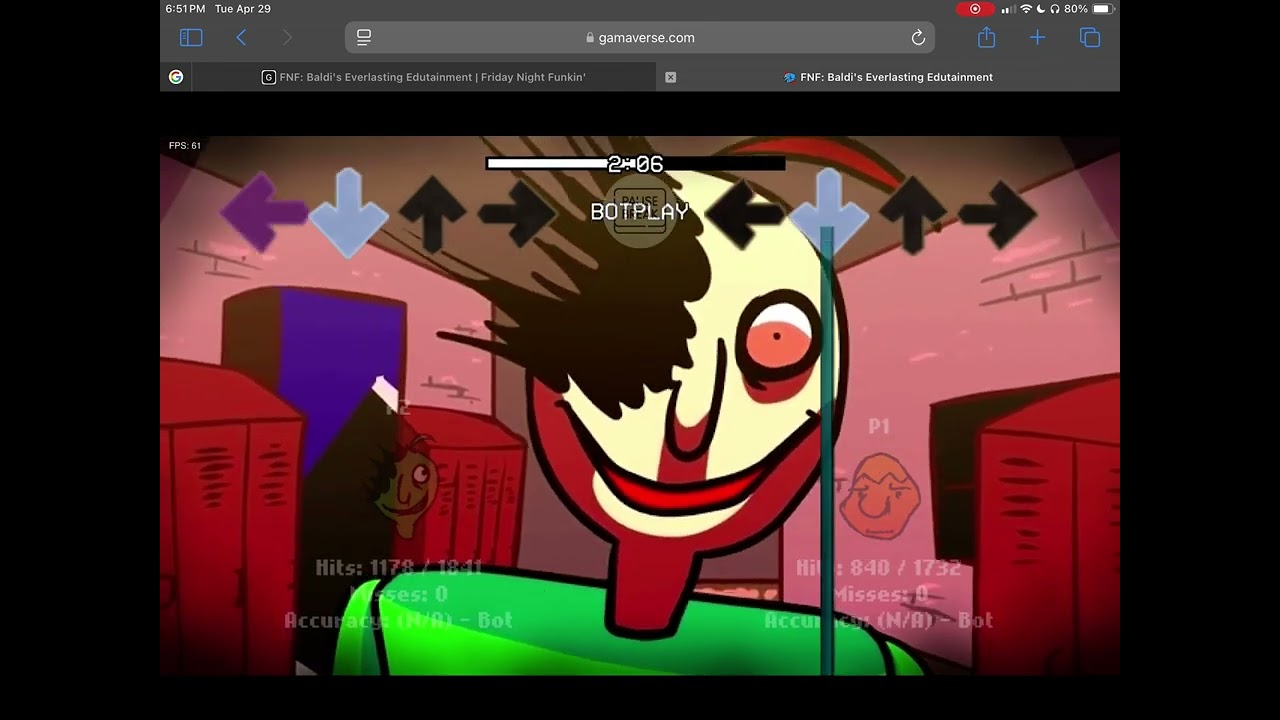Click the P1 health icon face
The image size is (1280, 720).
click(x=879, y=497)
